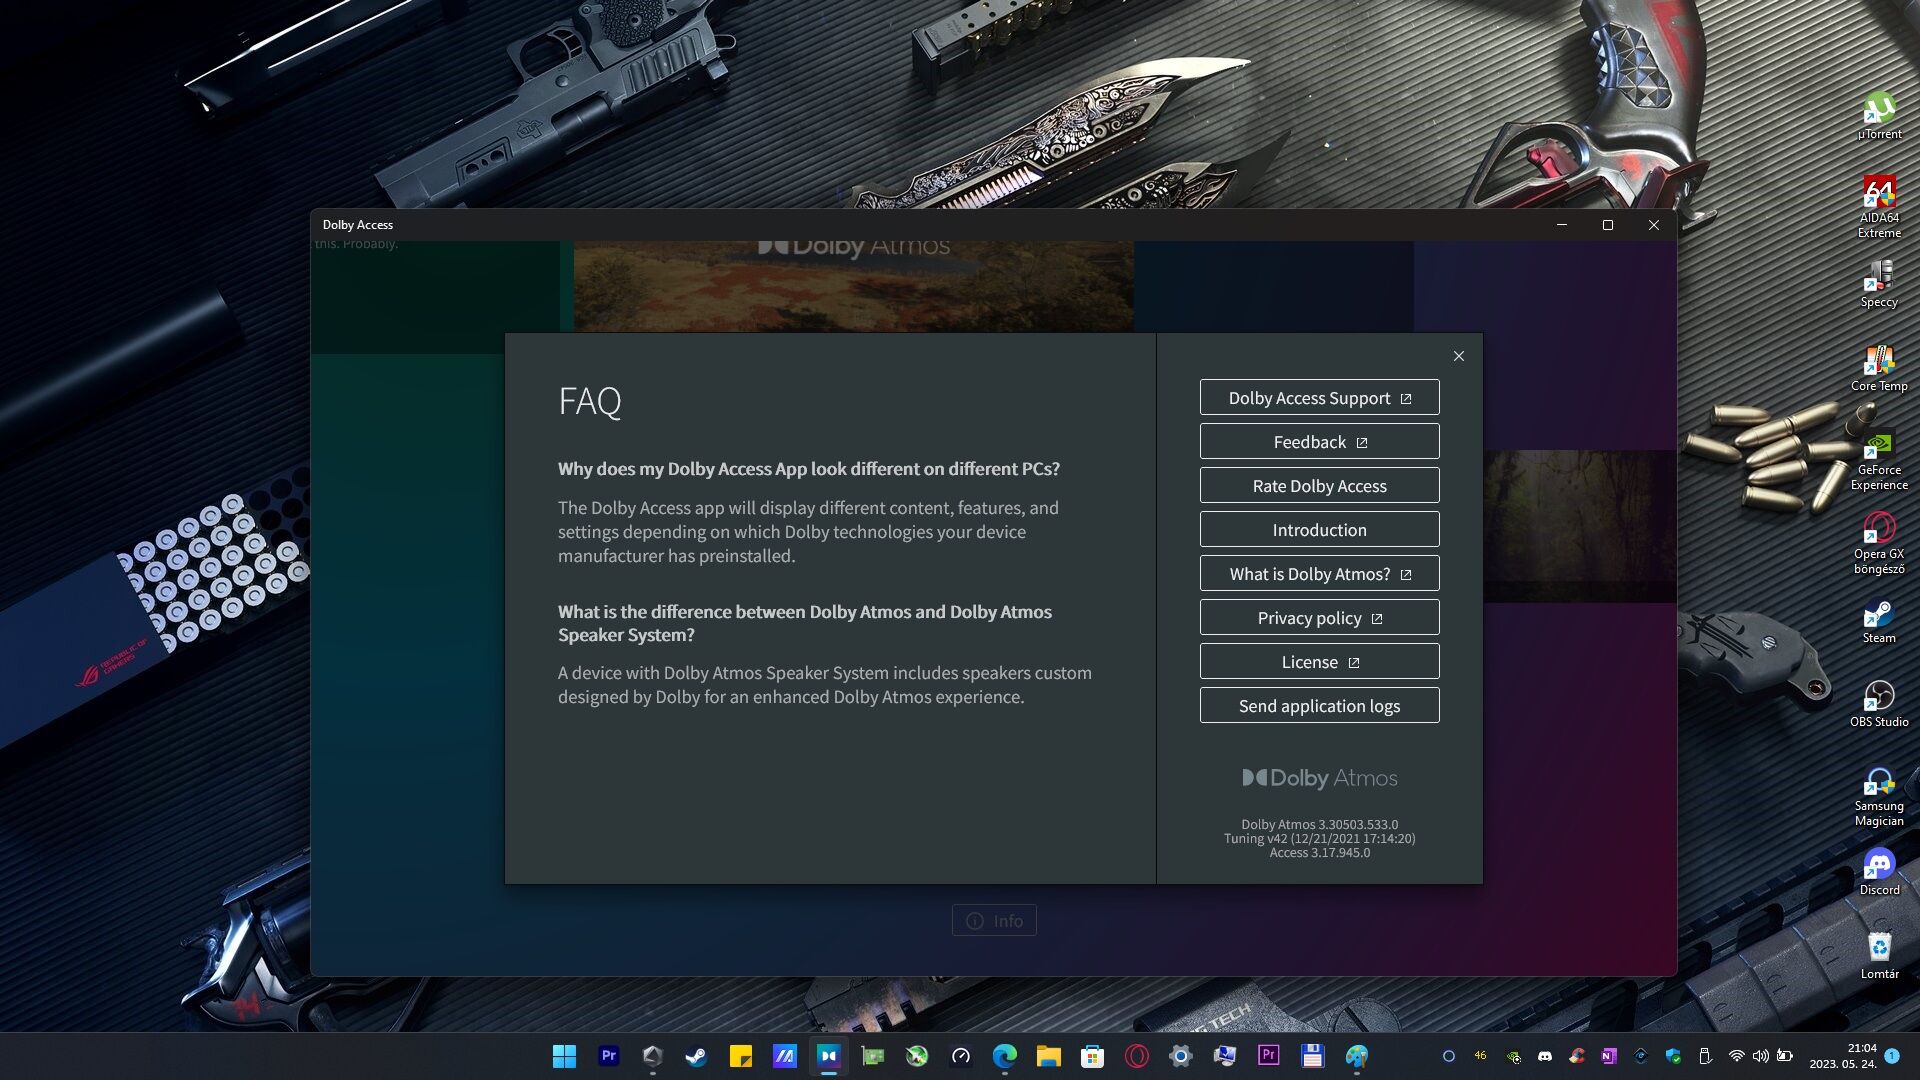Image resolution: width=1920 pixels, height=1080 pixels.
Task: Open the Privacy policy link
Action: pos(1319,618)
